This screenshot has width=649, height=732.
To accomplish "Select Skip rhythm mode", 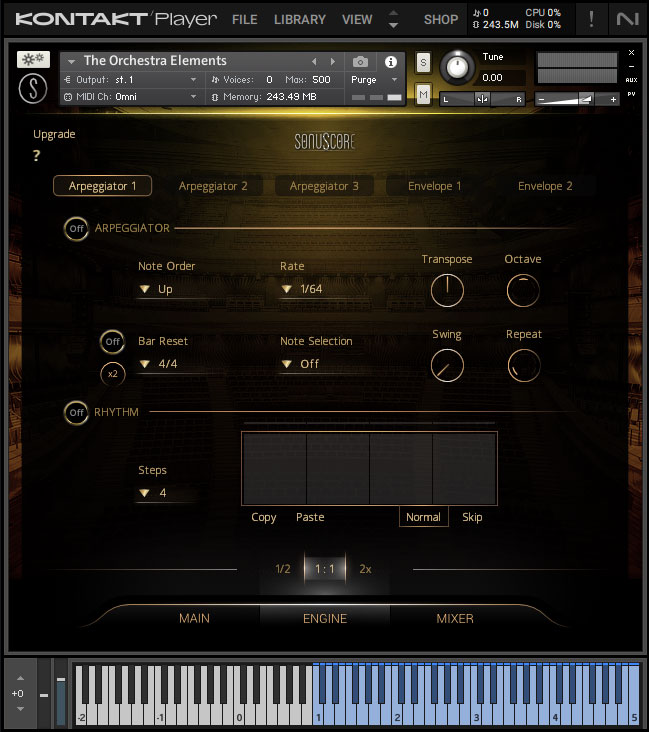I will pyautogui.click(x=472, y=517).
